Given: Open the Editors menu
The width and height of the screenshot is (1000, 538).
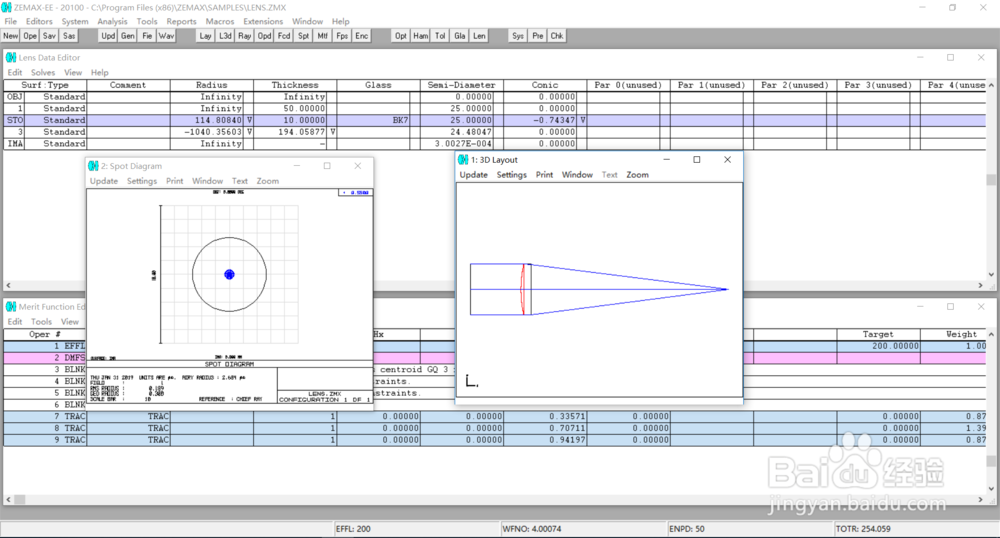Looking at the screenshot, I should (39, 22).
